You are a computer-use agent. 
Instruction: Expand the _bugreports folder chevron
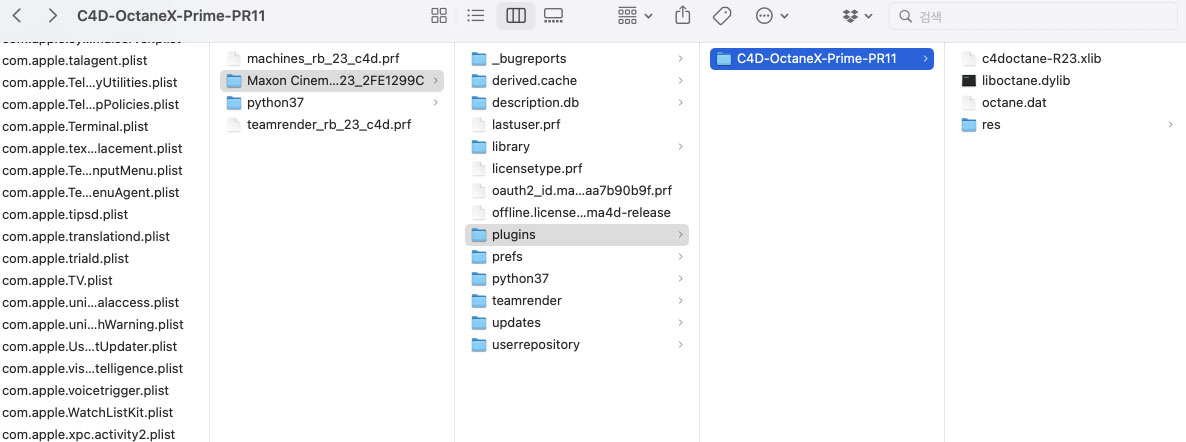click(x=681, y=58)
